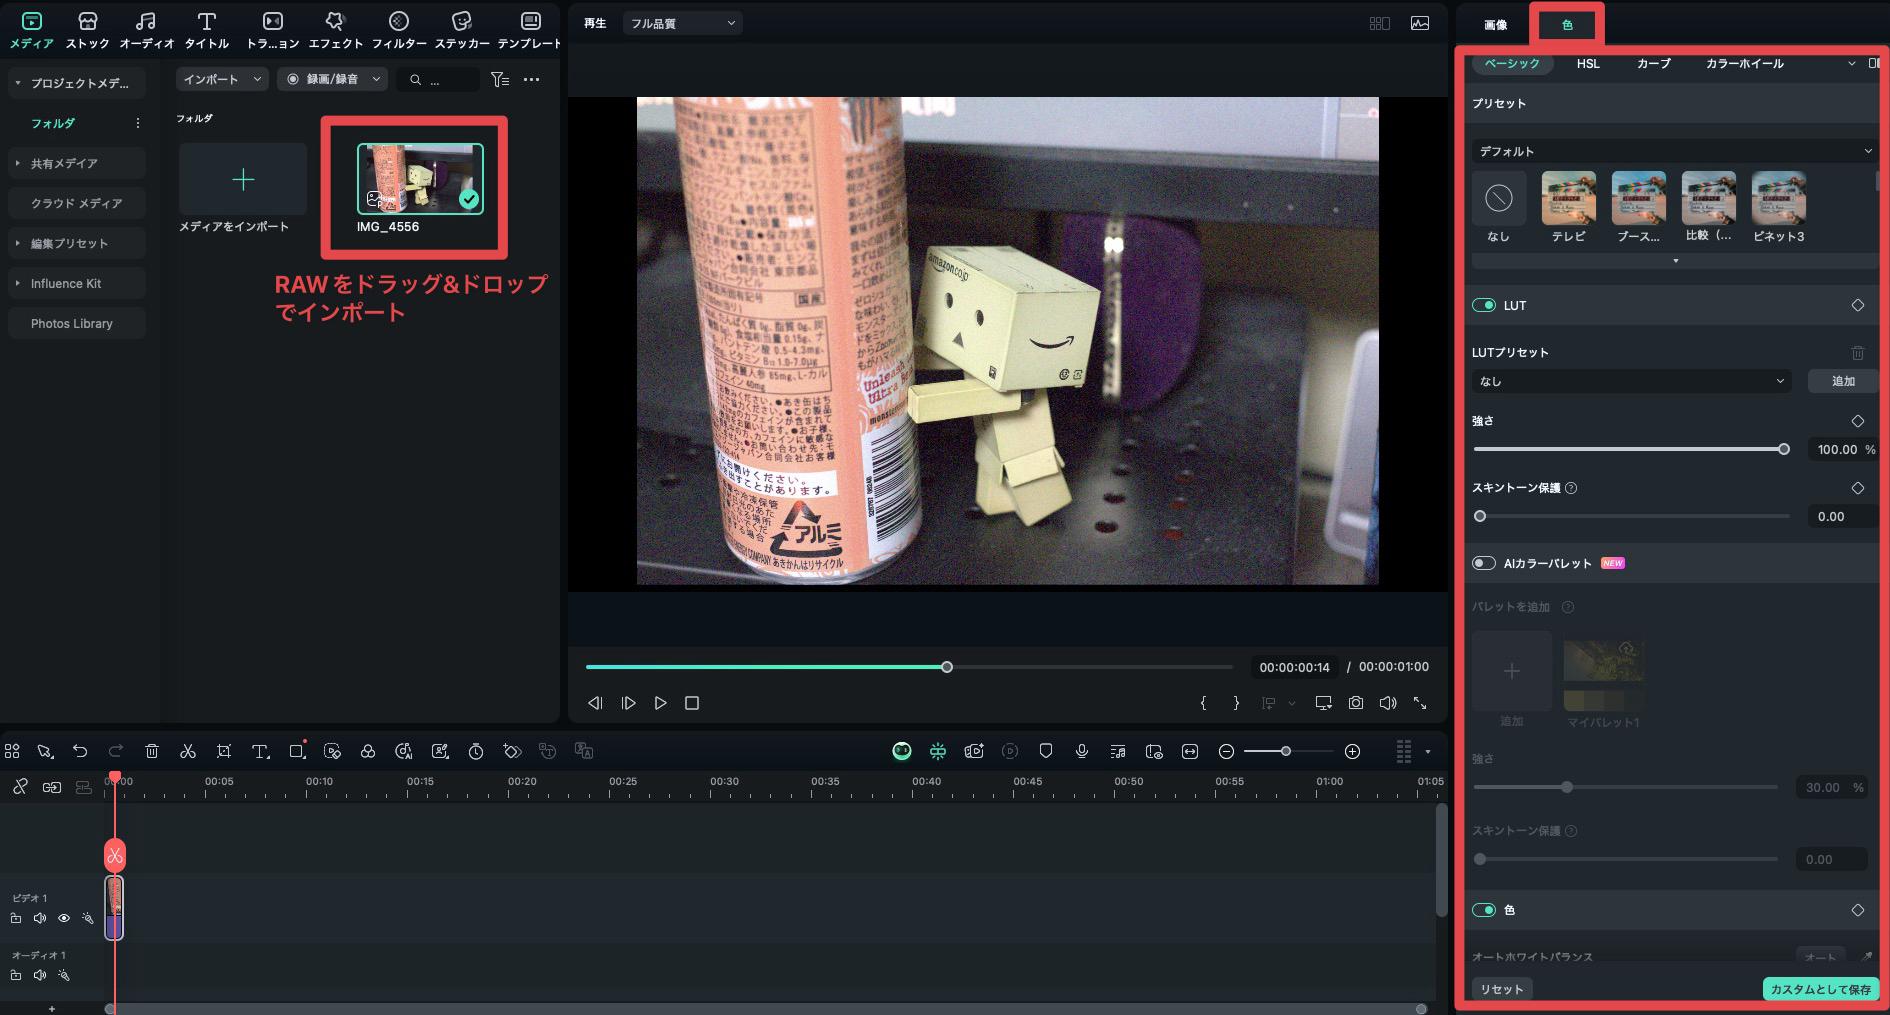Select the IMG_4556 media thumbnail
Image resolution: width=1890 pixels, height=1015 pixels.
coord(420,179)
